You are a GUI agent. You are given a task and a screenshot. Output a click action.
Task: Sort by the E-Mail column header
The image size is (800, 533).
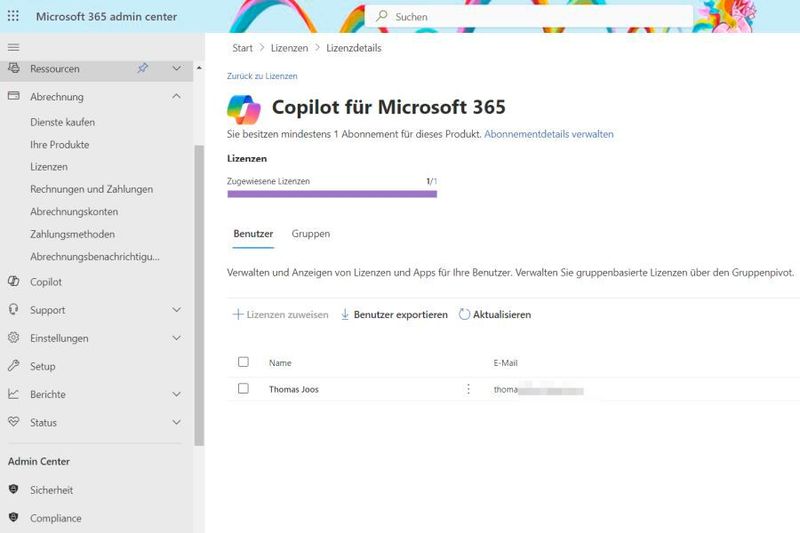505,363
